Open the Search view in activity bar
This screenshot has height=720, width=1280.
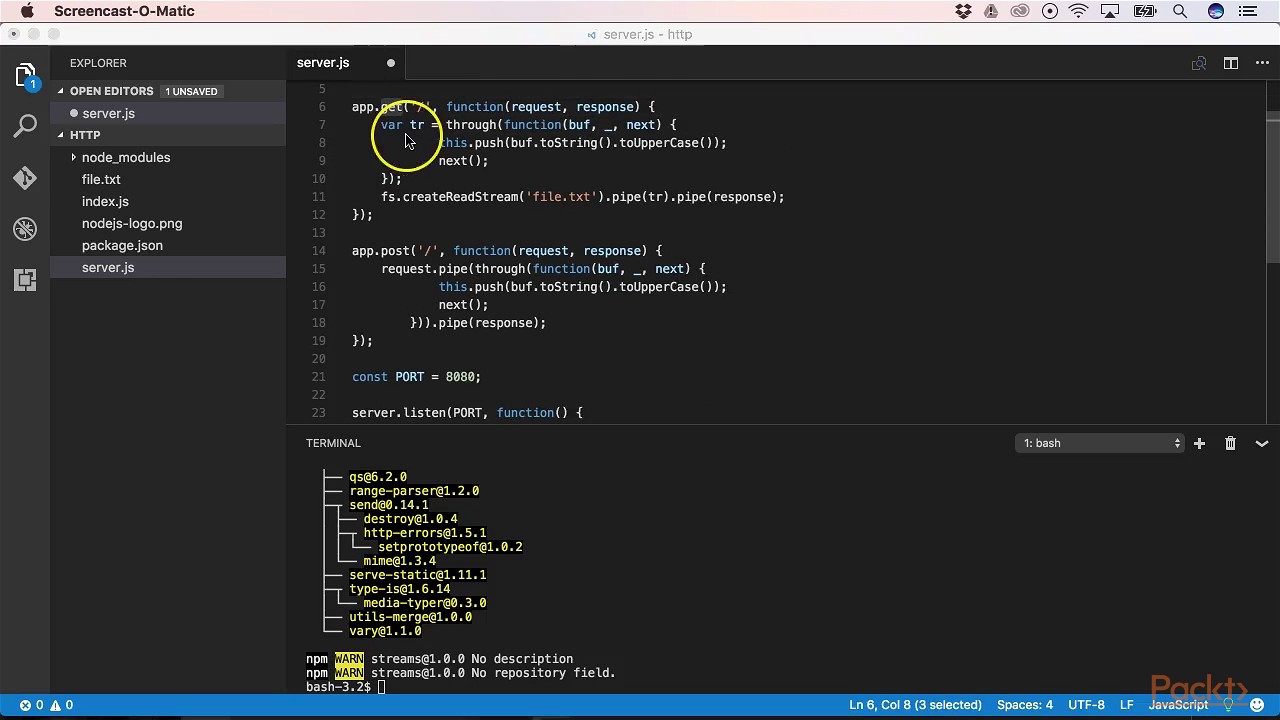tap(26, 127)
